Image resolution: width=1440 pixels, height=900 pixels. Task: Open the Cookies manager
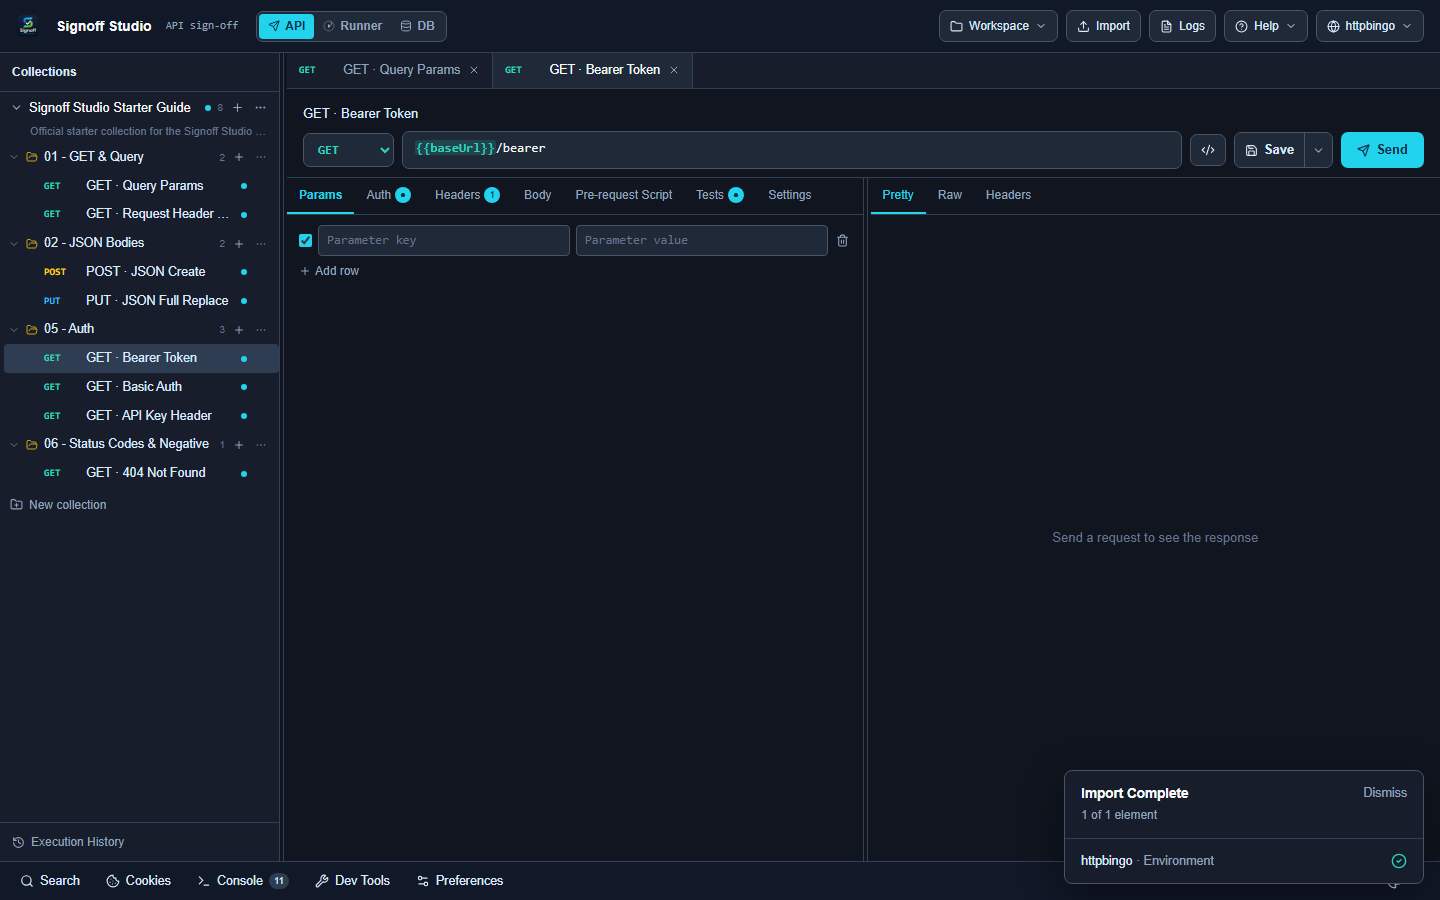[x=138, y=881]
